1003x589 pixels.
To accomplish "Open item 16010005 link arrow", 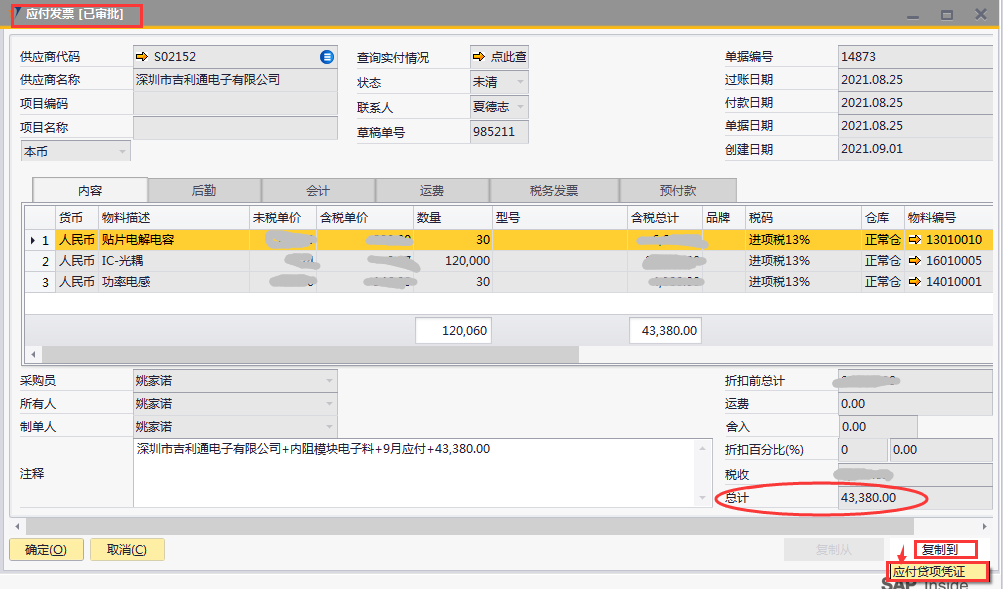I will coord(914,261).
